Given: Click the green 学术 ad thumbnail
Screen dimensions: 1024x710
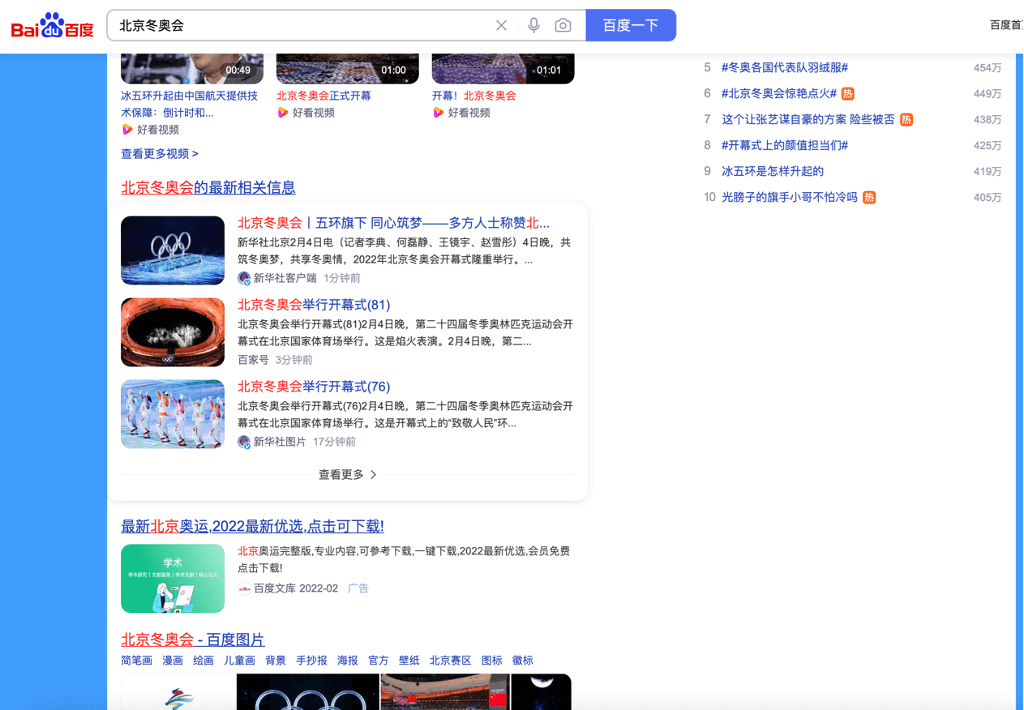Looking at the screenshot, I should (172, 578).
